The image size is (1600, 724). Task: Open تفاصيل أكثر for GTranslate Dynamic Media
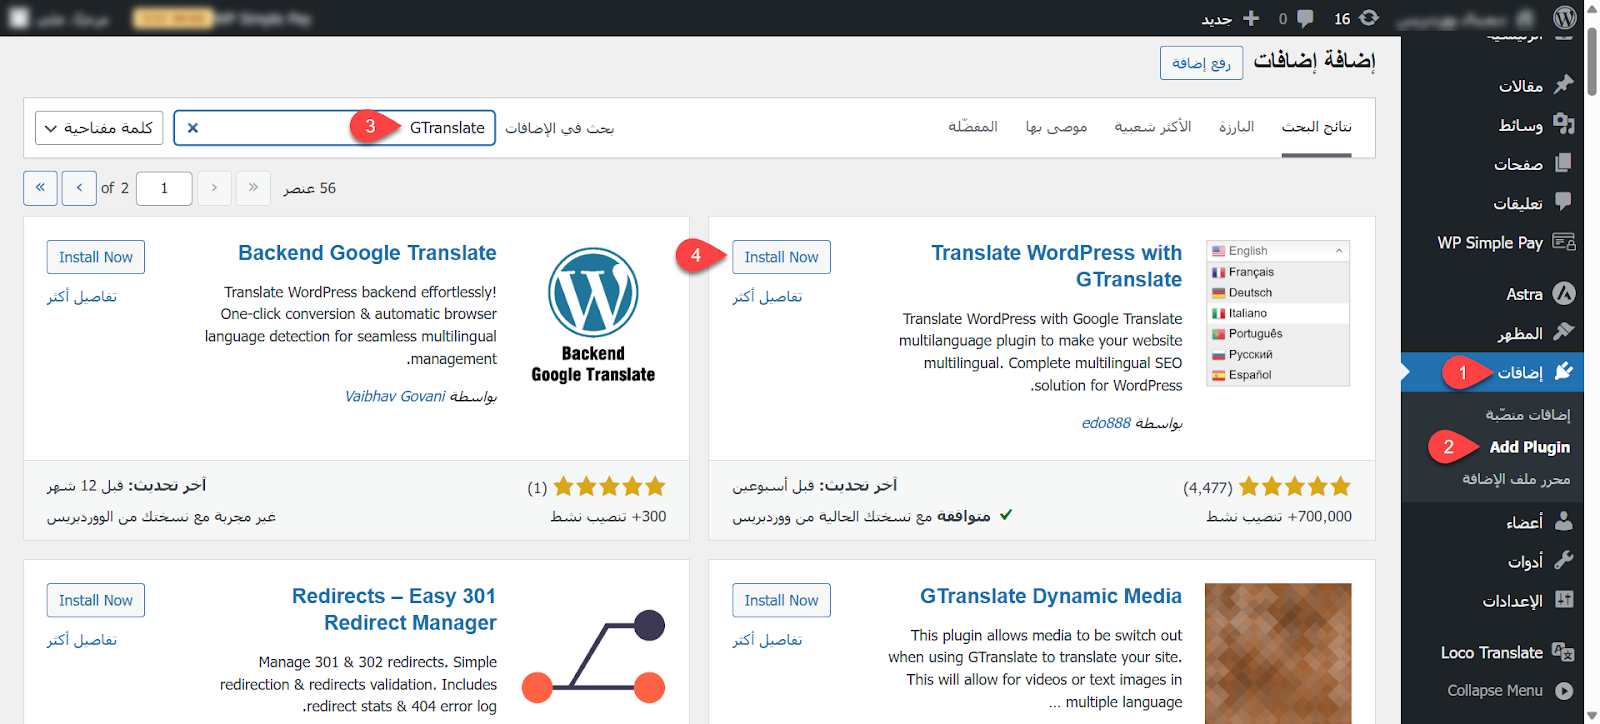click(767, 640)
